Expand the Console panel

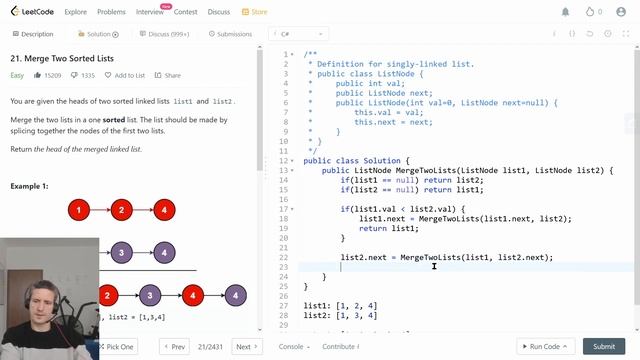tap(294, 347)
